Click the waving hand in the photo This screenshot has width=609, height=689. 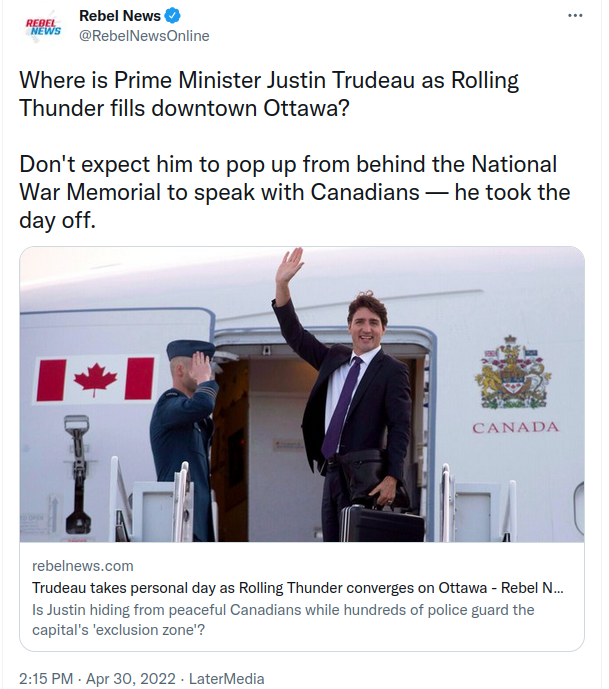coord(290,265)
